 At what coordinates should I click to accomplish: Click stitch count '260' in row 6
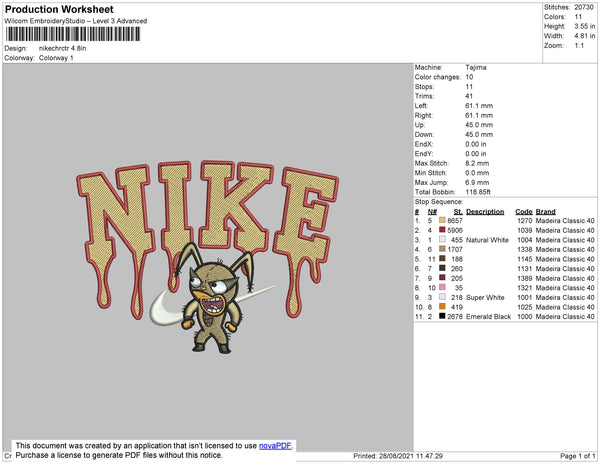click(x=457, y=269)
